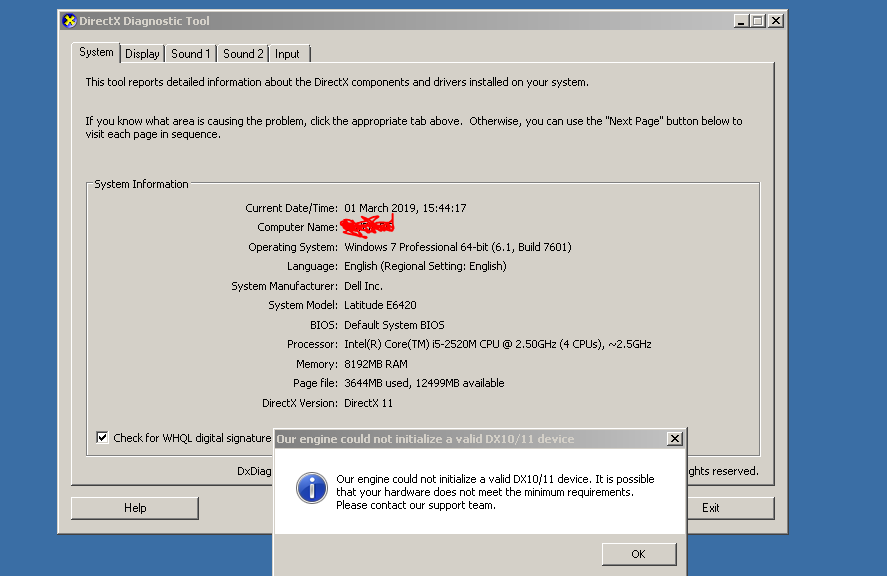Click the Memory value 8192MB RAM
Image resolution: width=887 pixels, height=576 pixels.
coord(376,364)
